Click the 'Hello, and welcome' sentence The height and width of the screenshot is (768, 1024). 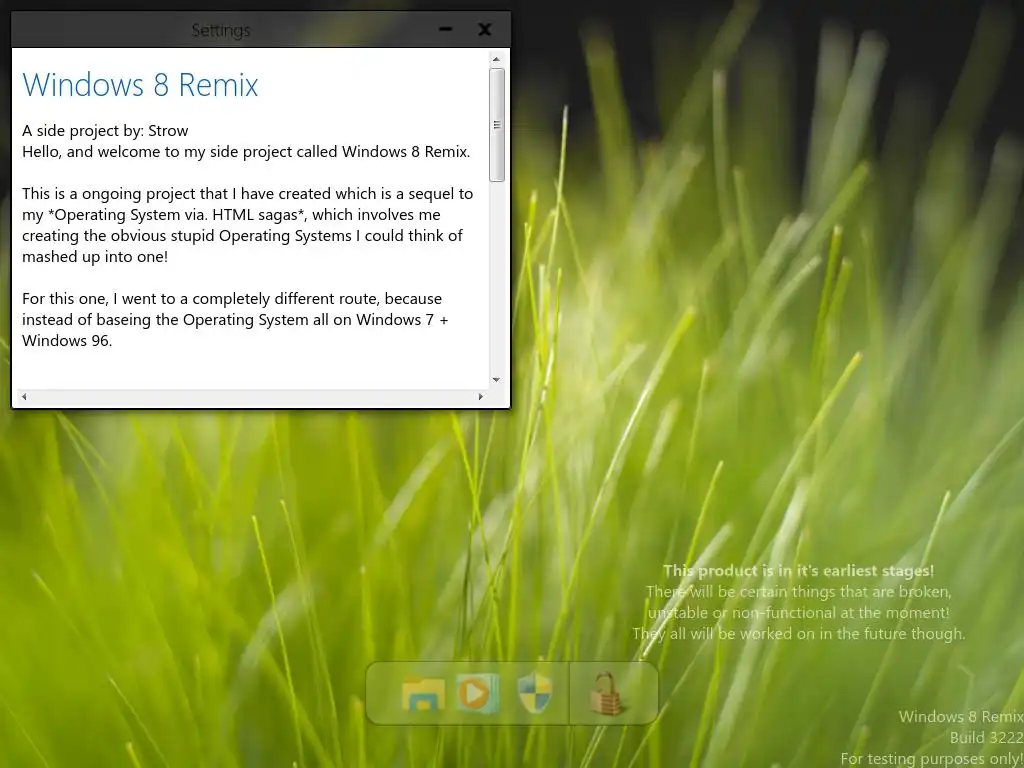pos(246,152)
